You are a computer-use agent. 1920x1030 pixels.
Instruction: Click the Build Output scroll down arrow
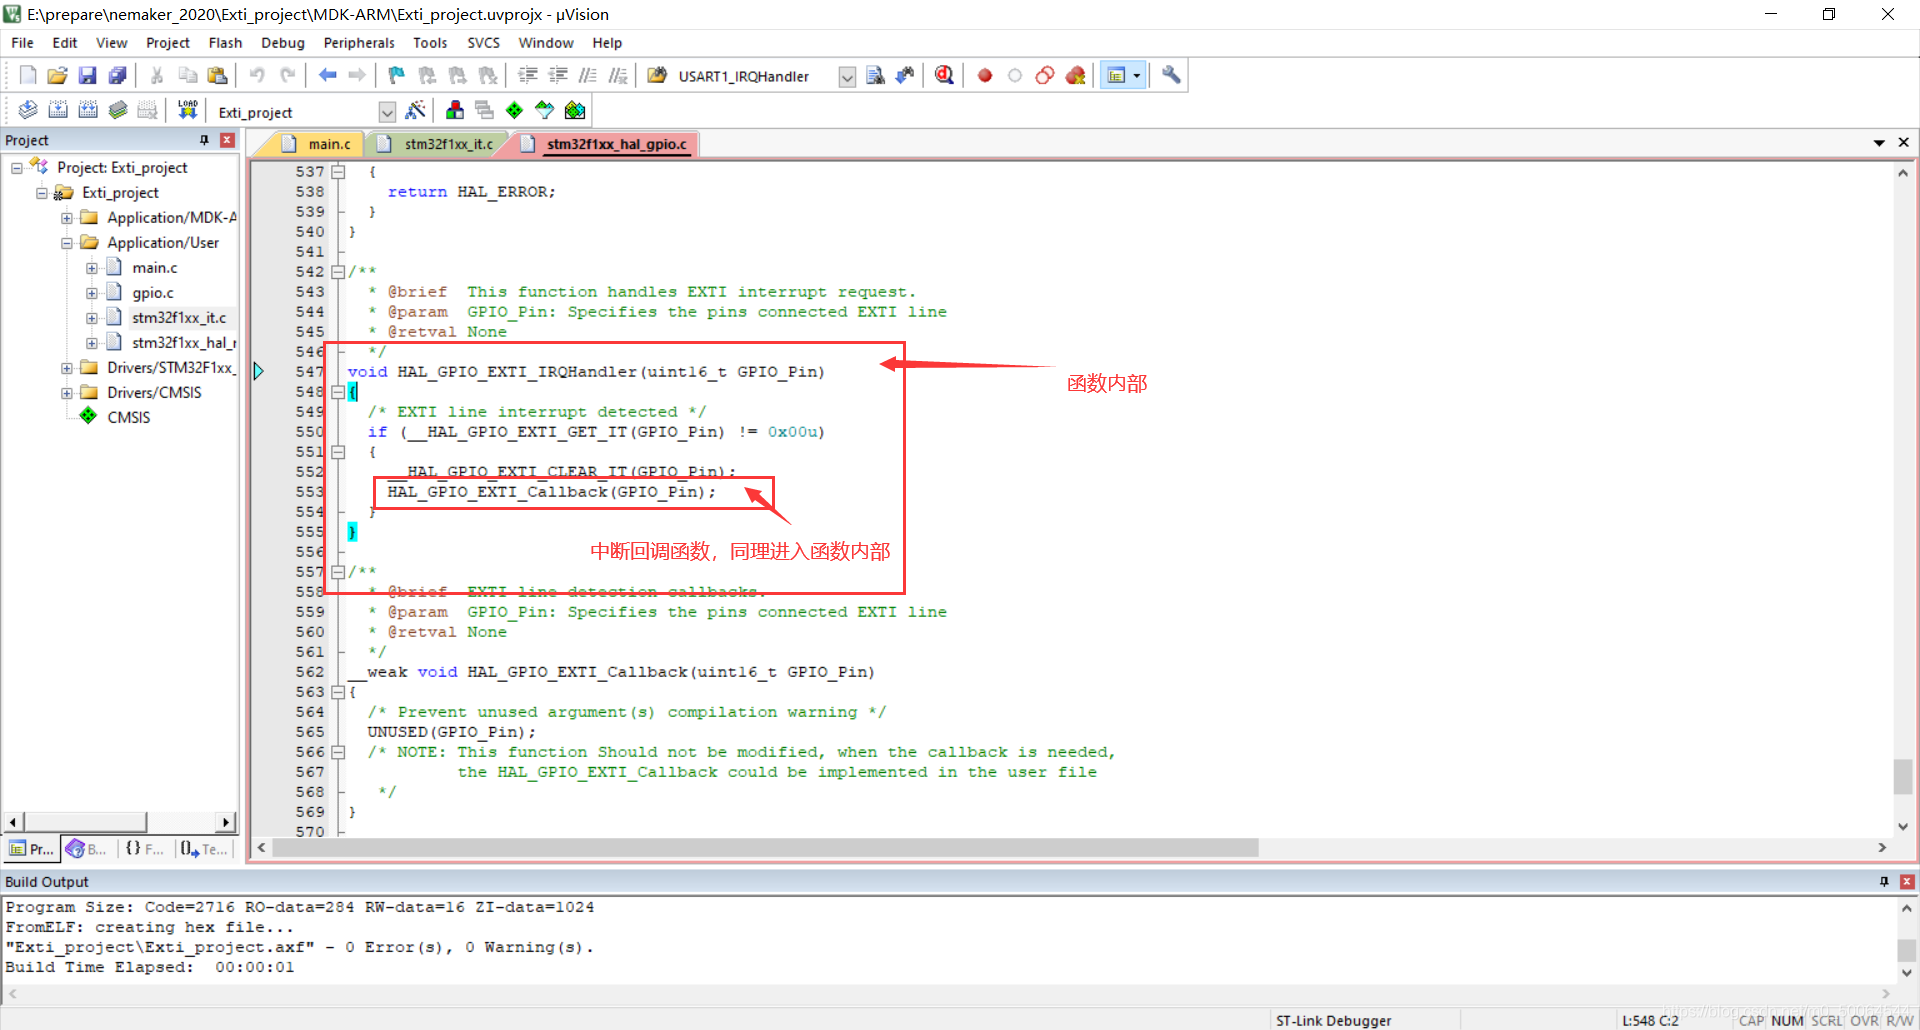(x=1906, y=973)
